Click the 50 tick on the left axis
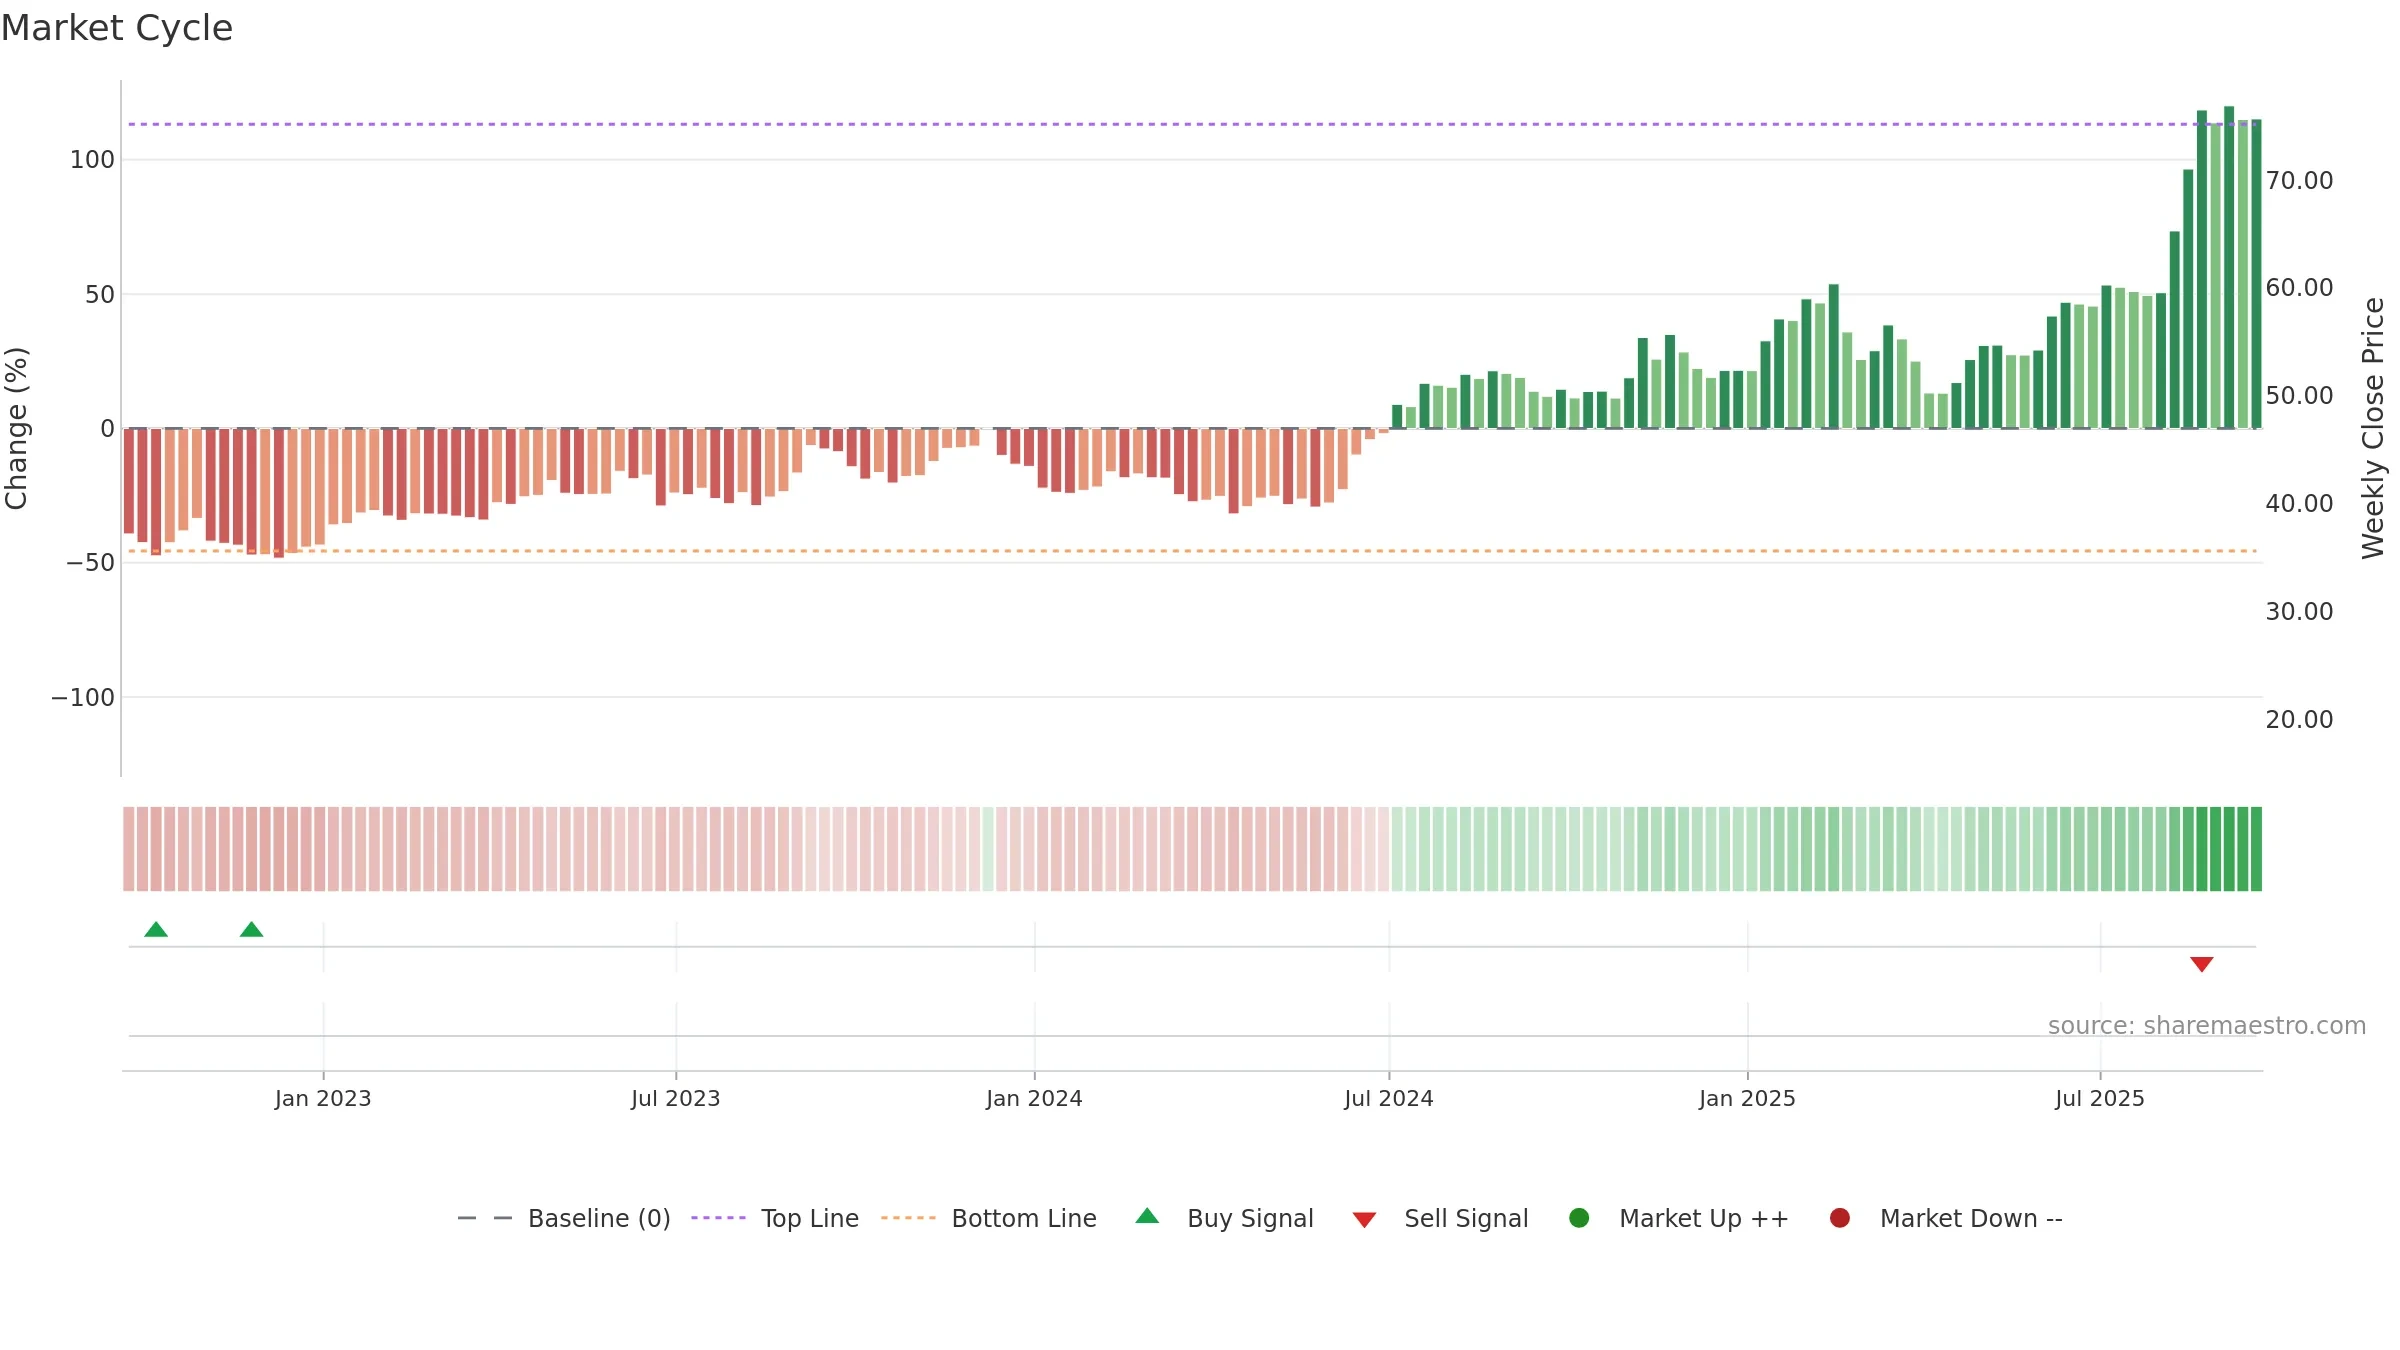Viewport: 2400px width, 1350px height. pos(100,295)
